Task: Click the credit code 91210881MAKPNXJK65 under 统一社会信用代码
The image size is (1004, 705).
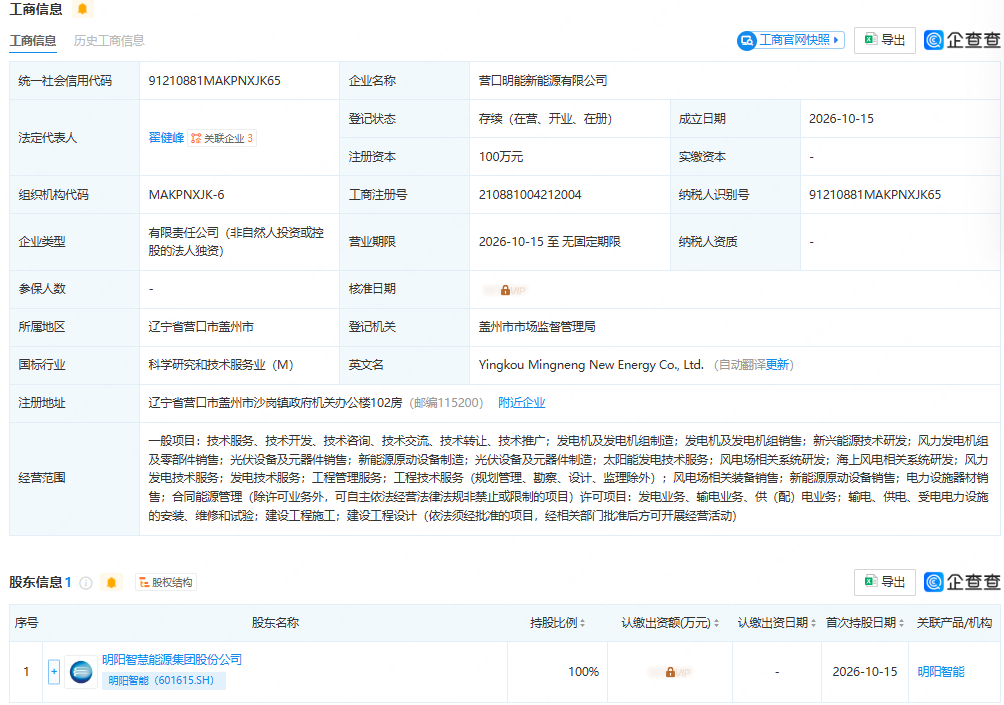Action: (x=215, y=81)
